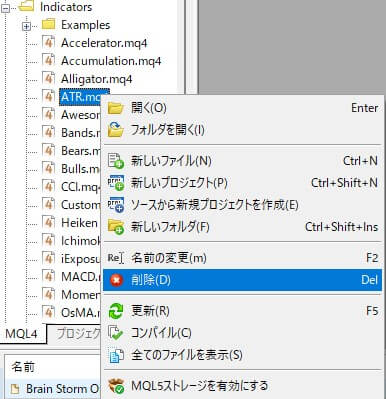
Task: Select Accumulation.mq4 in the navigator
Action: pyautogui.click(x=111, y=61)
